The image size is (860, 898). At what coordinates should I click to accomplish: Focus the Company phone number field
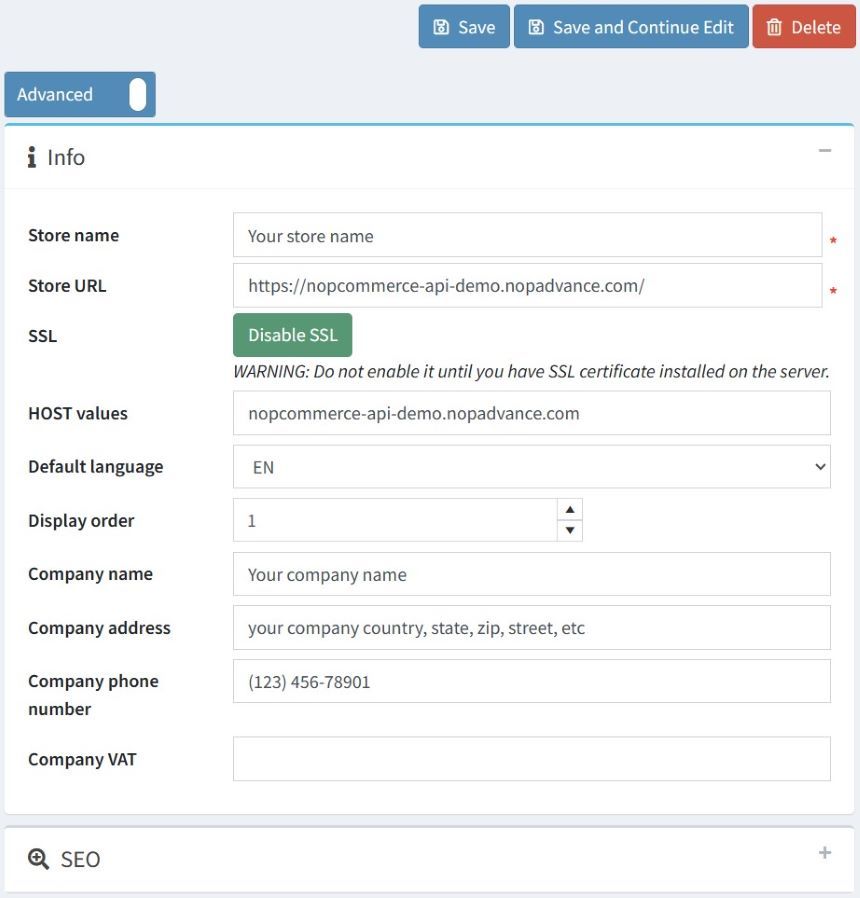[x=531, y=682]
